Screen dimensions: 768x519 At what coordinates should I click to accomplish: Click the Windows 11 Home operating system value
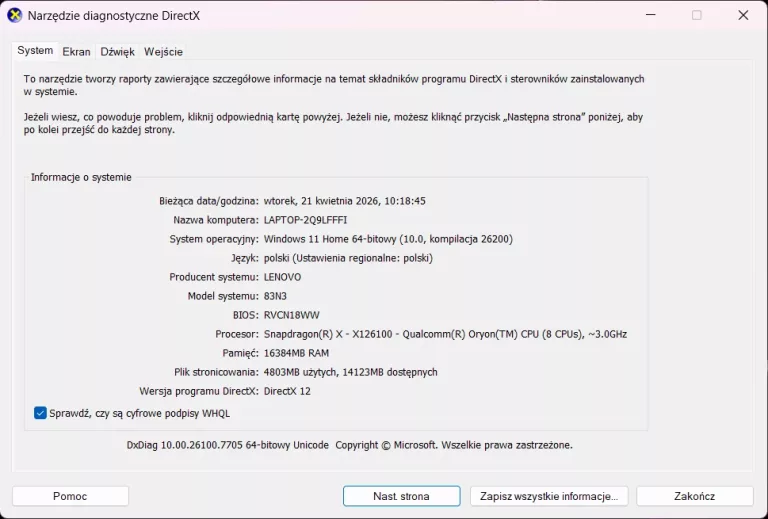coord(388,239)
